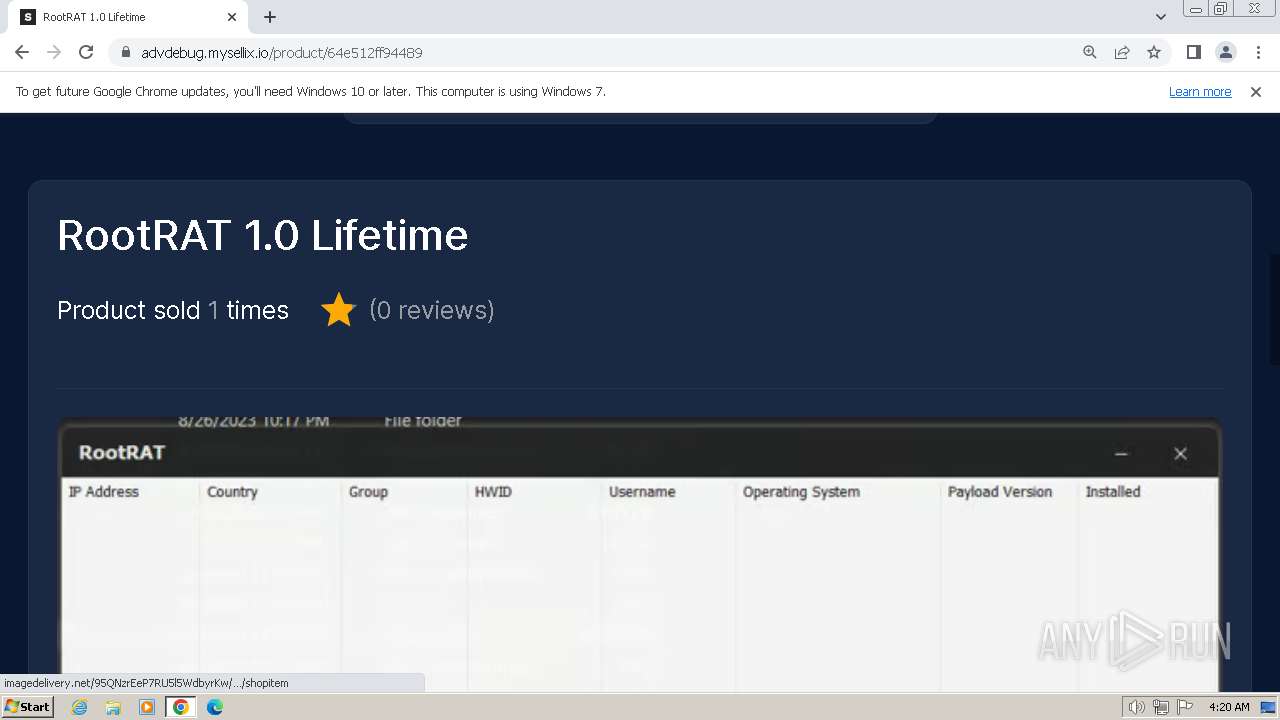The image size is (1280, 720).
Task: Click the Show desktop button
Action: (1269, 707)
